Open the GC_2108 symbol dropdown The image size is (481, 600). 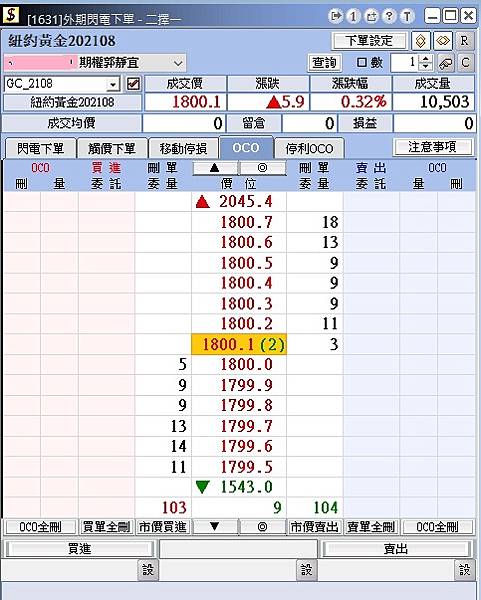click(113, 84)
